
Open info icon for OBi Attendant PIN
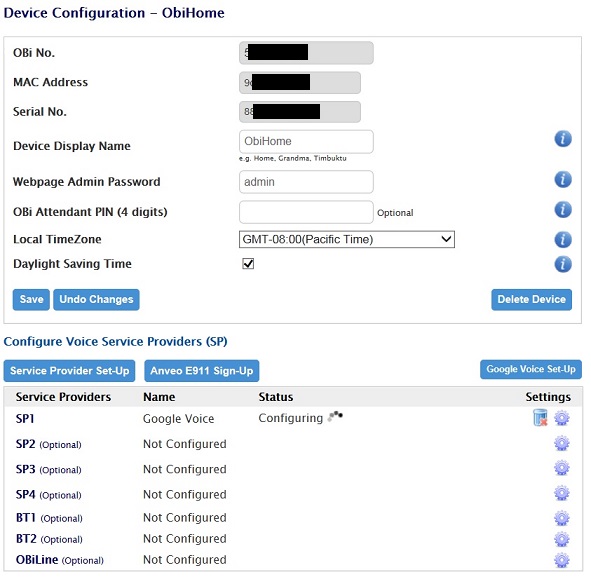(563, 210)
